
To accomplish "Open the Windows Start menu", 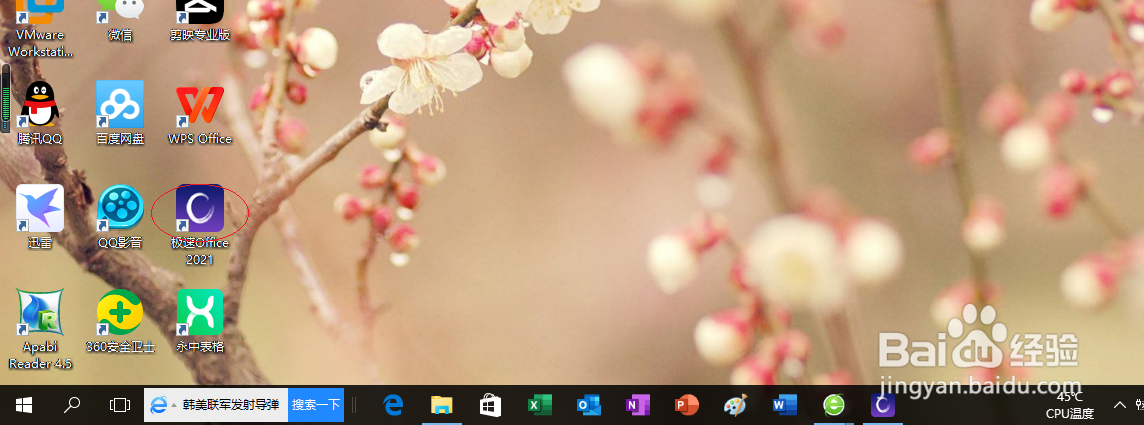I will pos(23,405).
